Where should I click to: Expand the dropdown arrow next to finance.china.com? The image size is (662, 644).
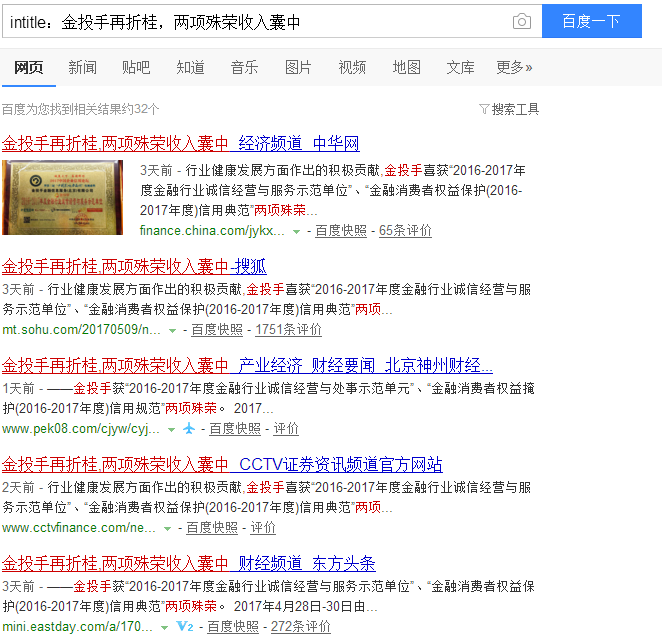point(296,231)
